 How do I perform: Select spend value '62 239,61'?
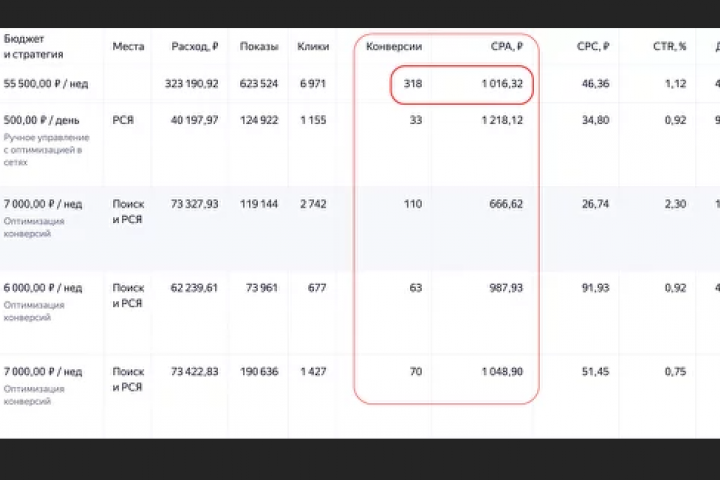coord(194,288)
